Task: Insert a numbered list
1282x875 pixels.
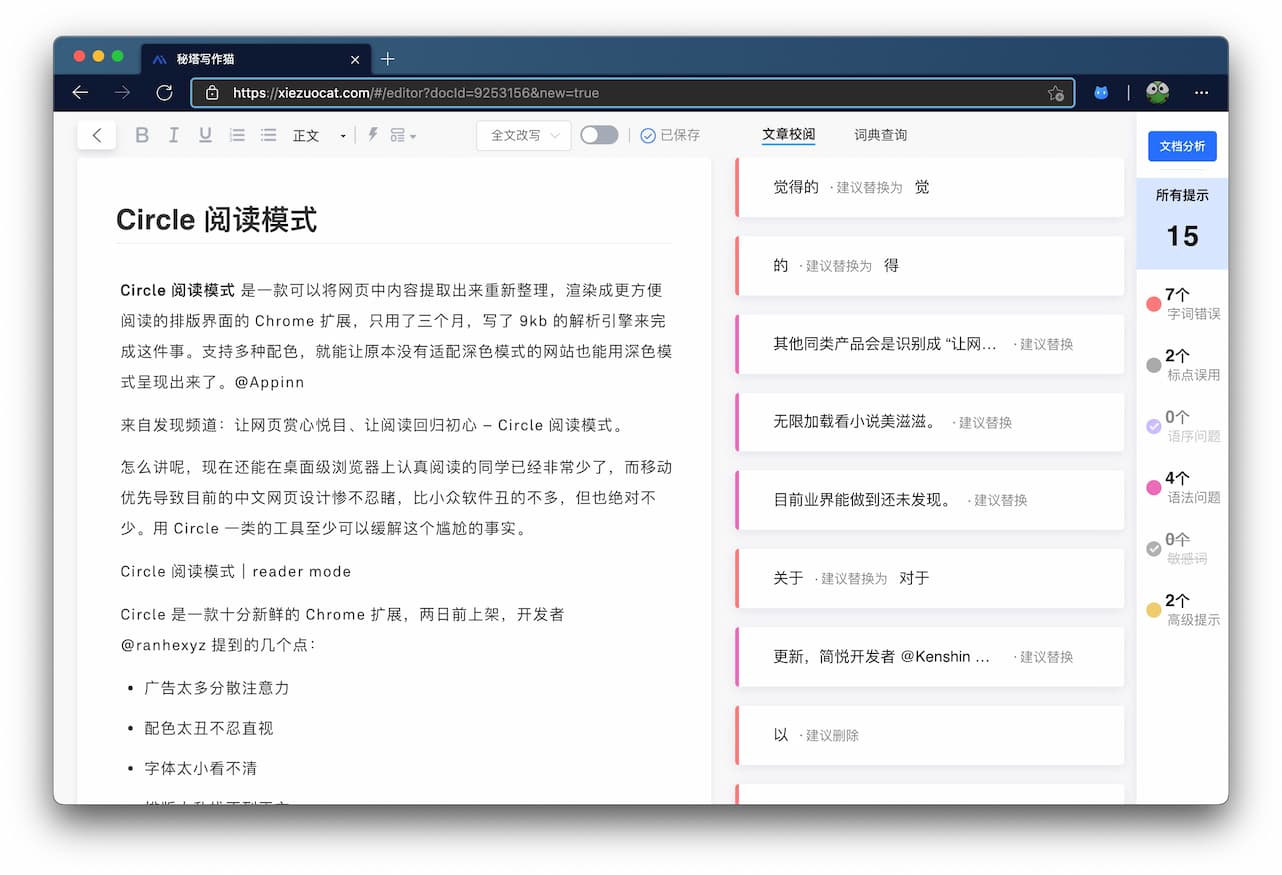Action: (237, 135)
